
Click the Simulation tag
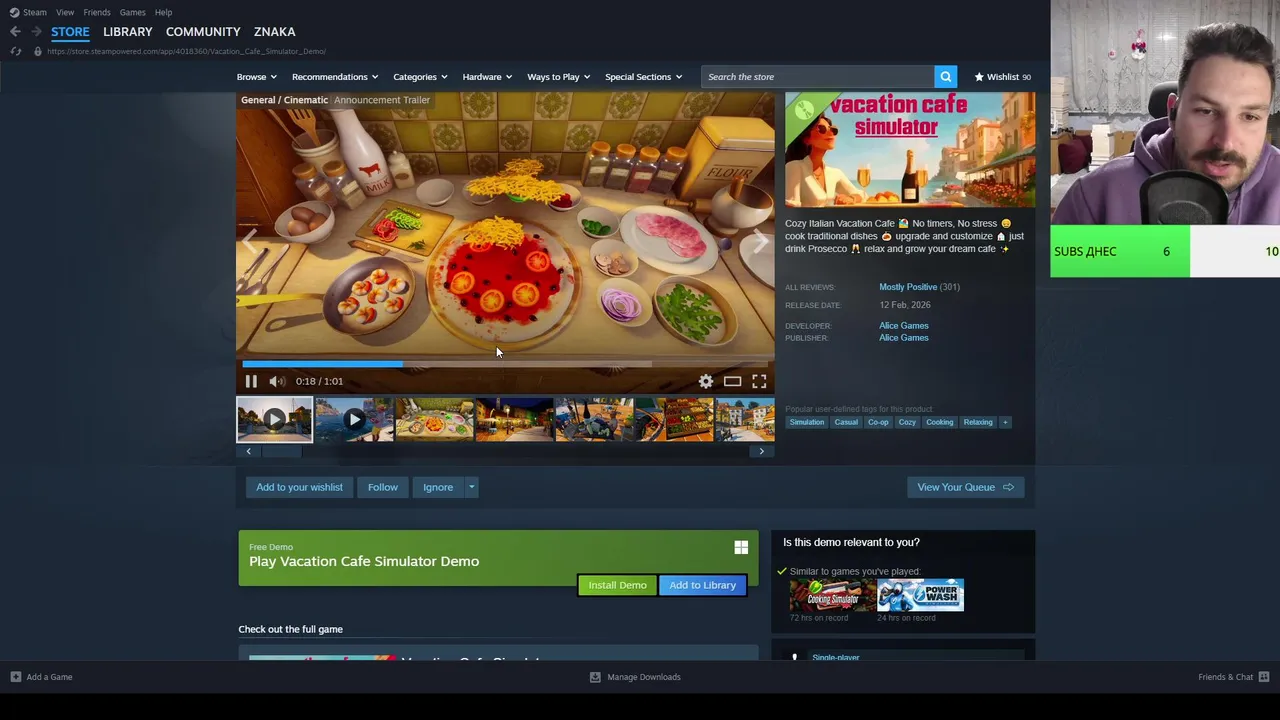[807, 422]
